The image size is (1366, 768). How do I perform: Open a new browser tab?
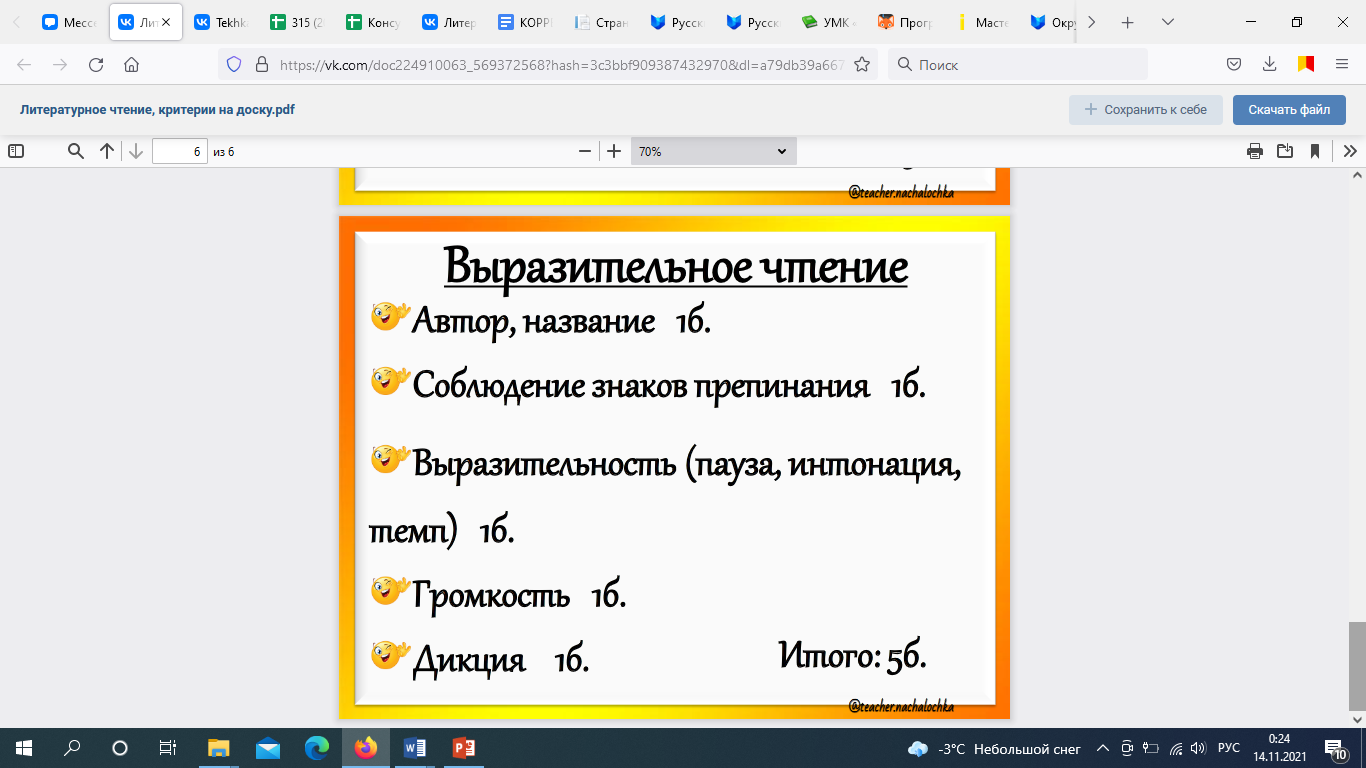click(x=1128, y=22)
